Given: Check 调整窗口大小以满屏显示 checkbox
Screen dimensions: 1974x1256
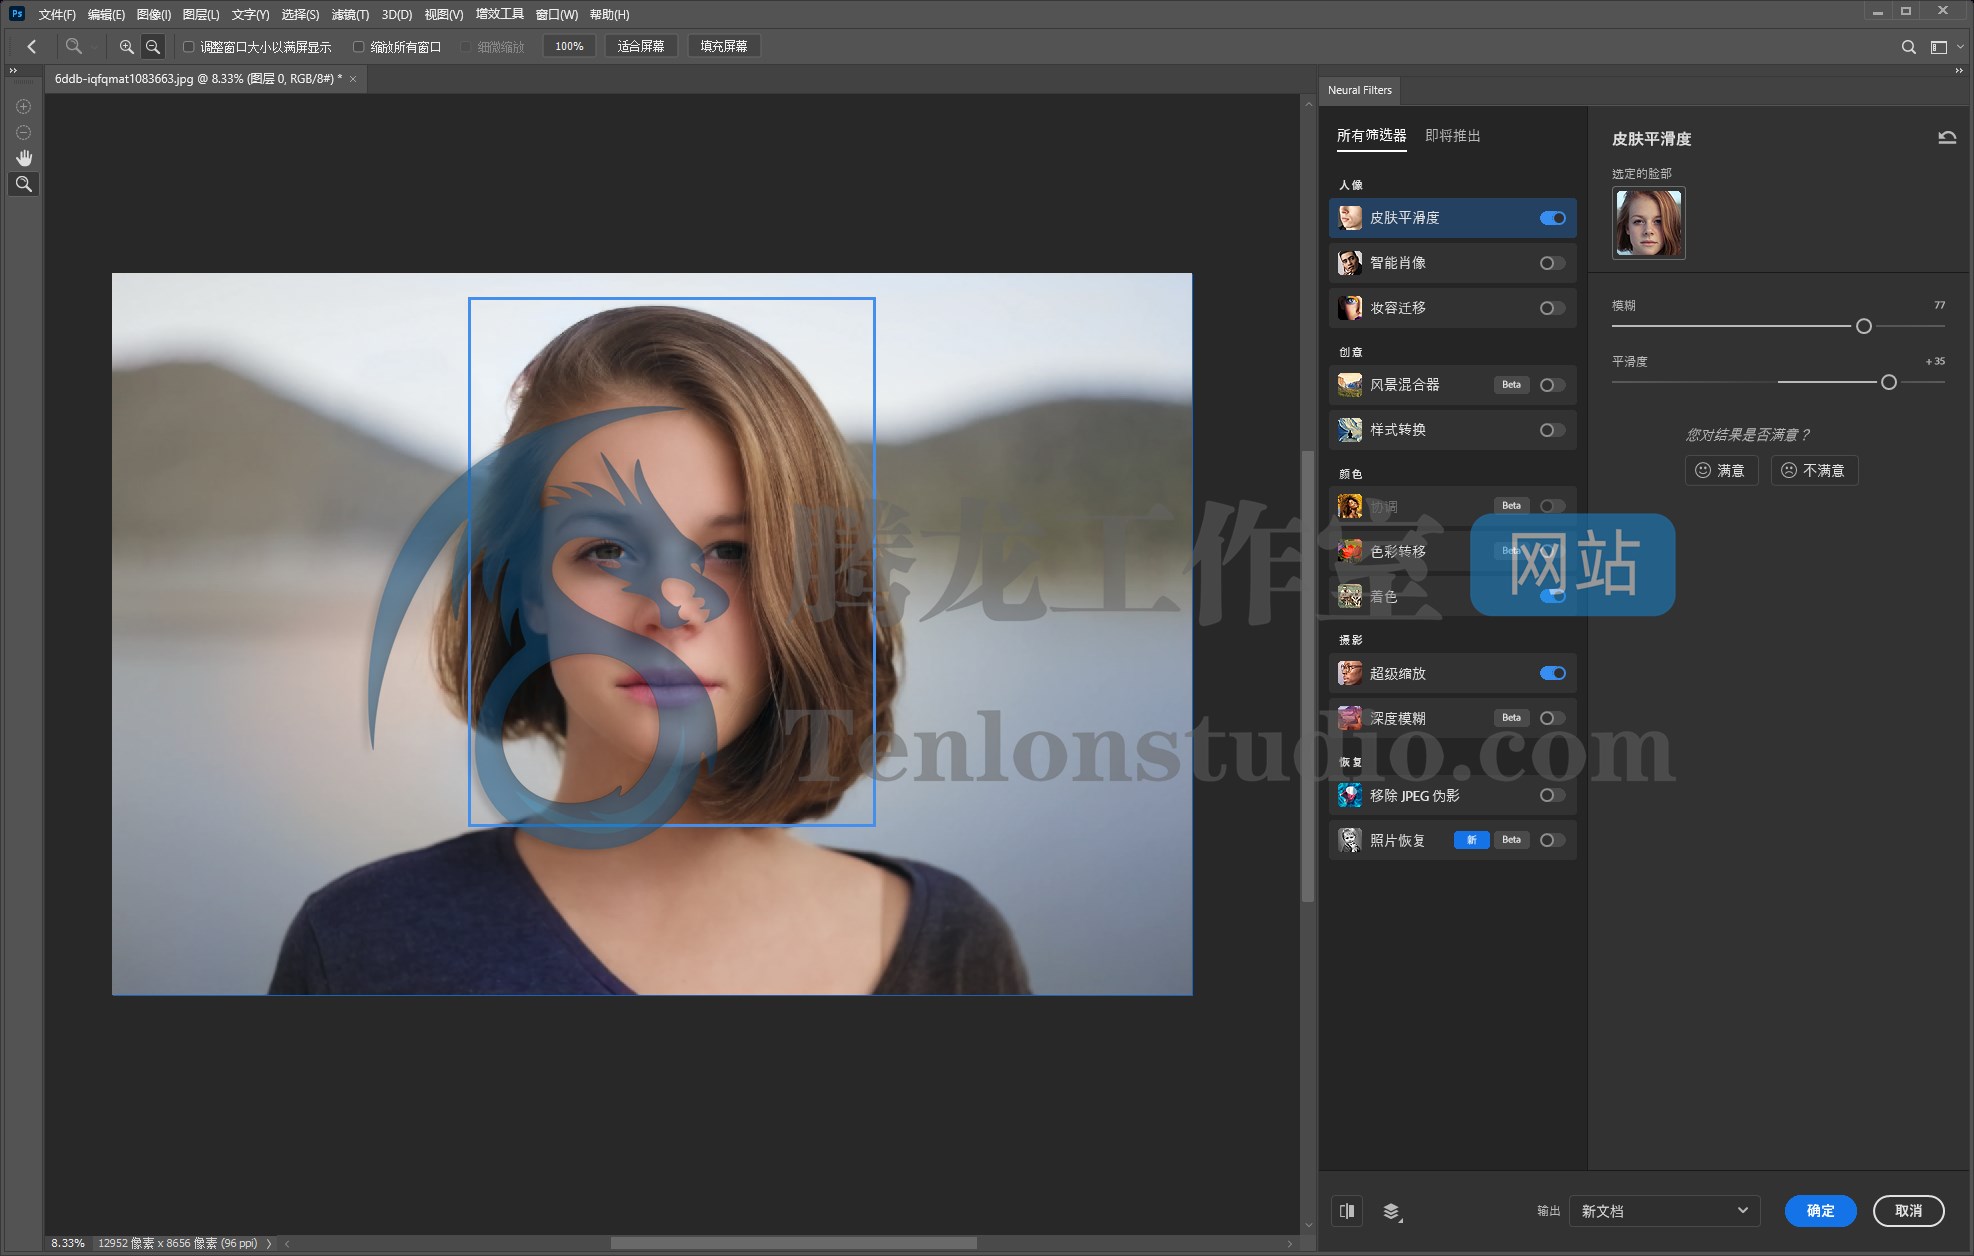Looking at the screenshot, I should (x=188, y=47).
